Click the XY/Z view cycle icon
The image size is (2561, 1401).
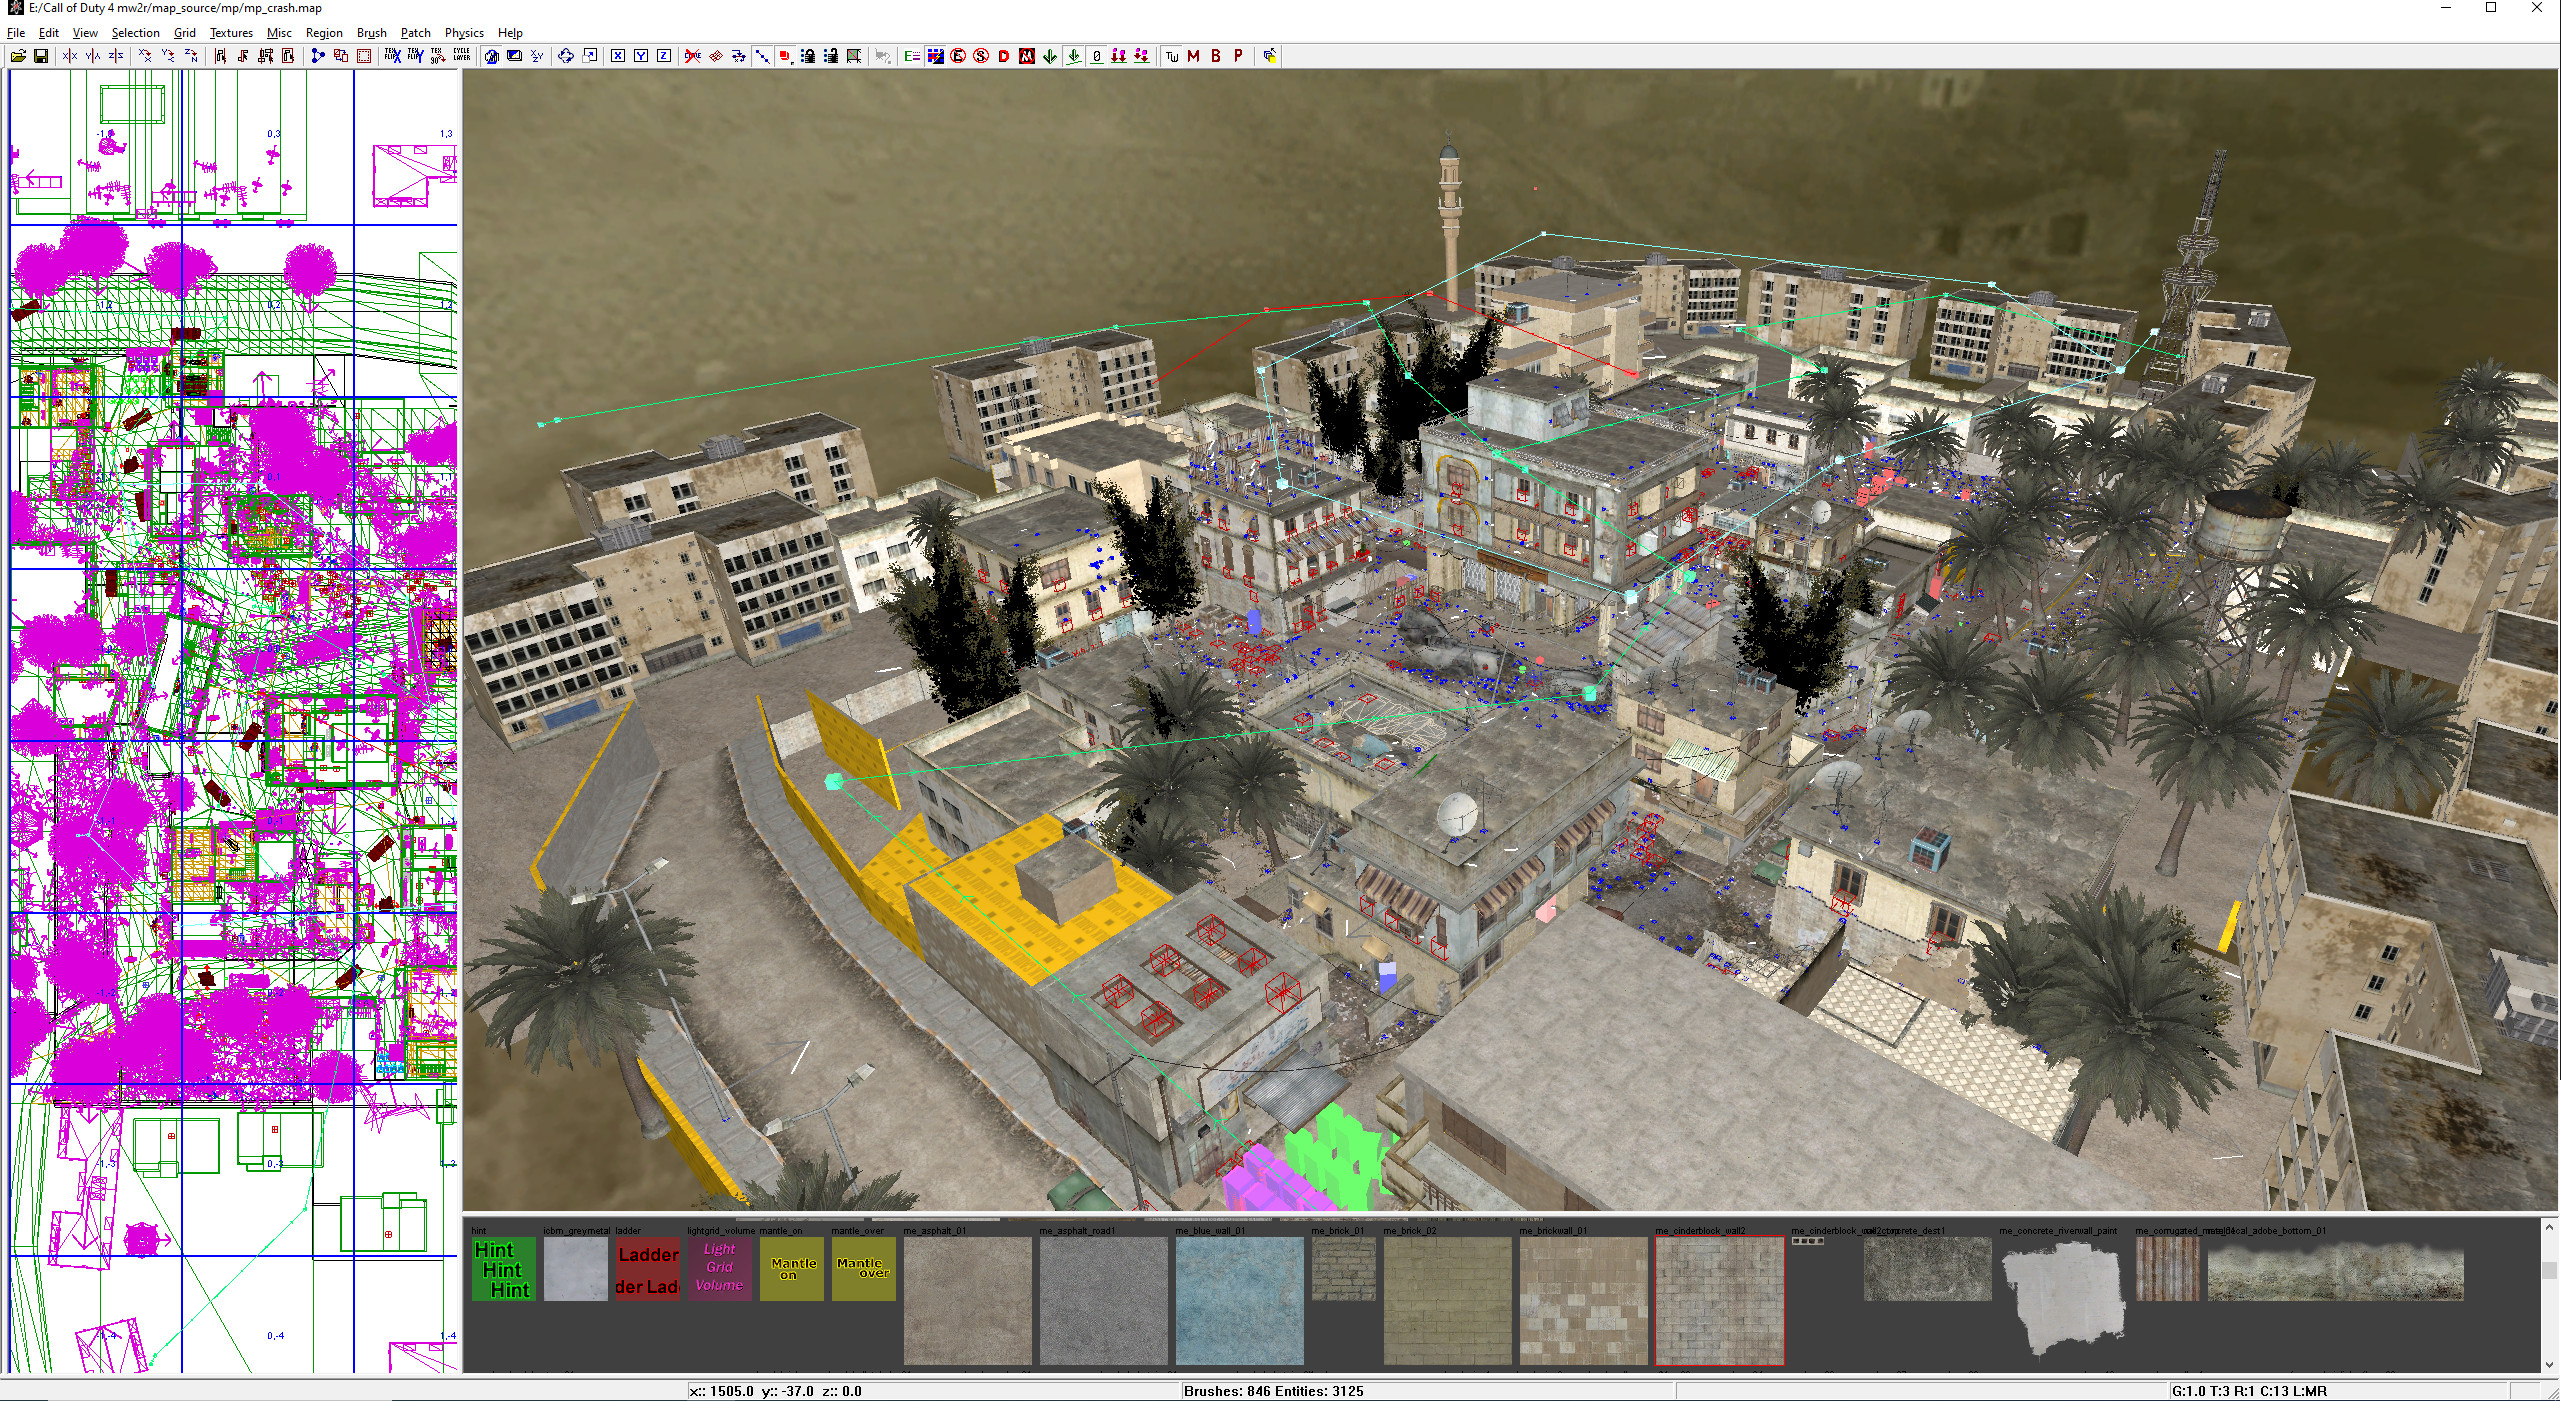tap(537, 56)
